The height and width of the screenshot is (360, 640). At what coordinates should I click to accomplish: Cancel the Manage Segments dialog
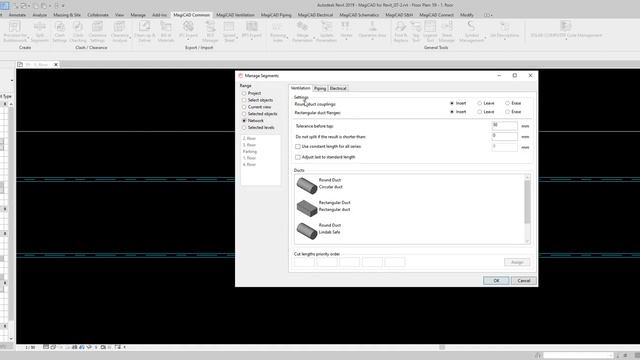point(523,281)
